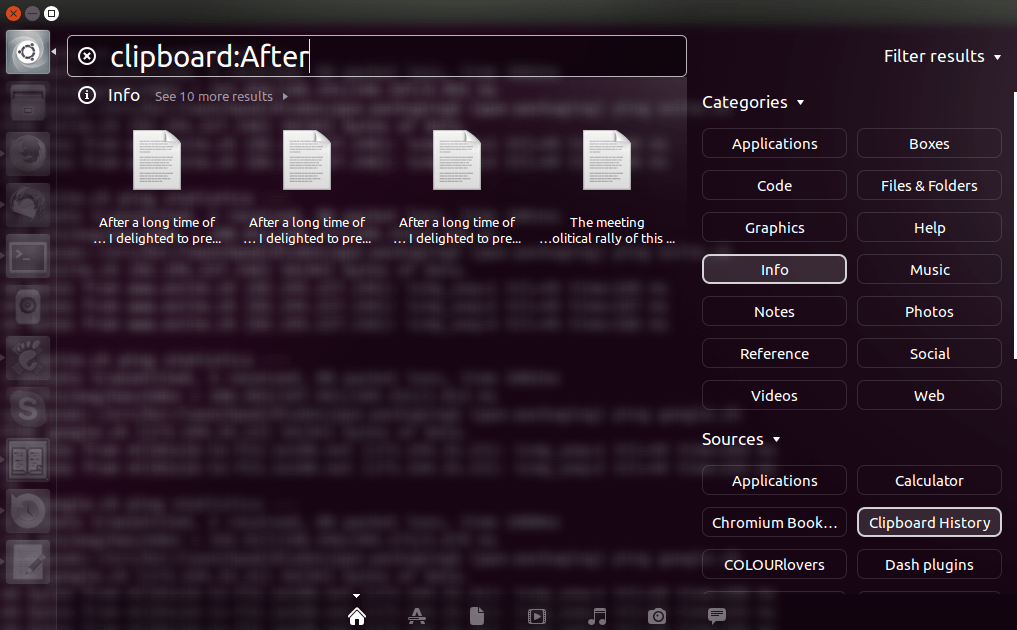The width and height of the screenshot is (1017, 630).
Task: Enable the Calculator source
Action: [x=928, y=480]
